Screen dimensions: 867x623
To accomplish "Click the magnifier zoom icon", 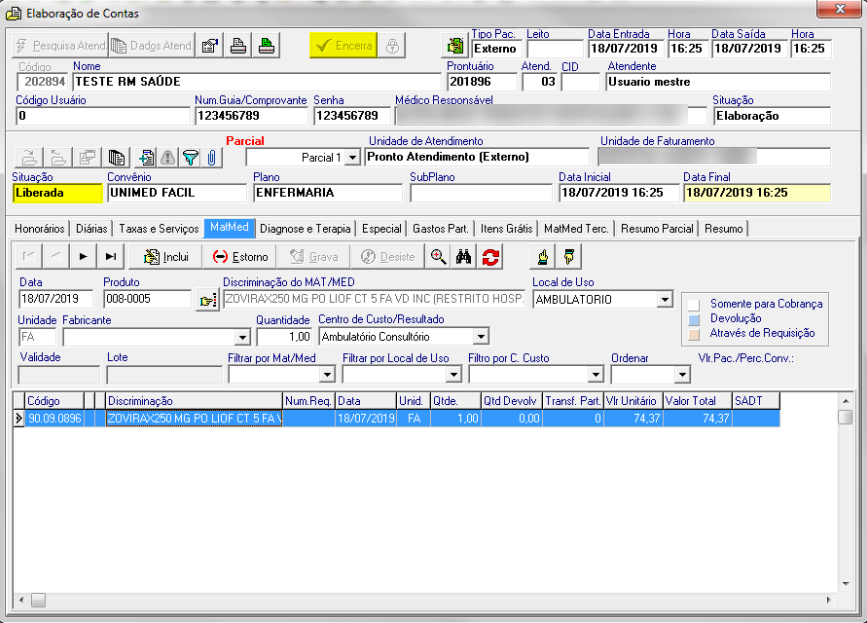I will click(438, 256).
